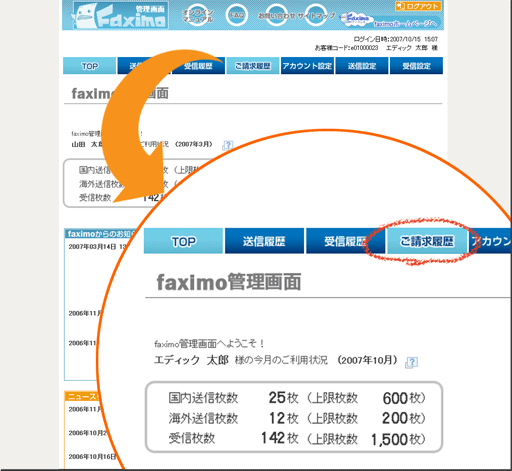512x471 pixels.
Task: Click the 600枚 upper limit value
Action: click(403, 398)
